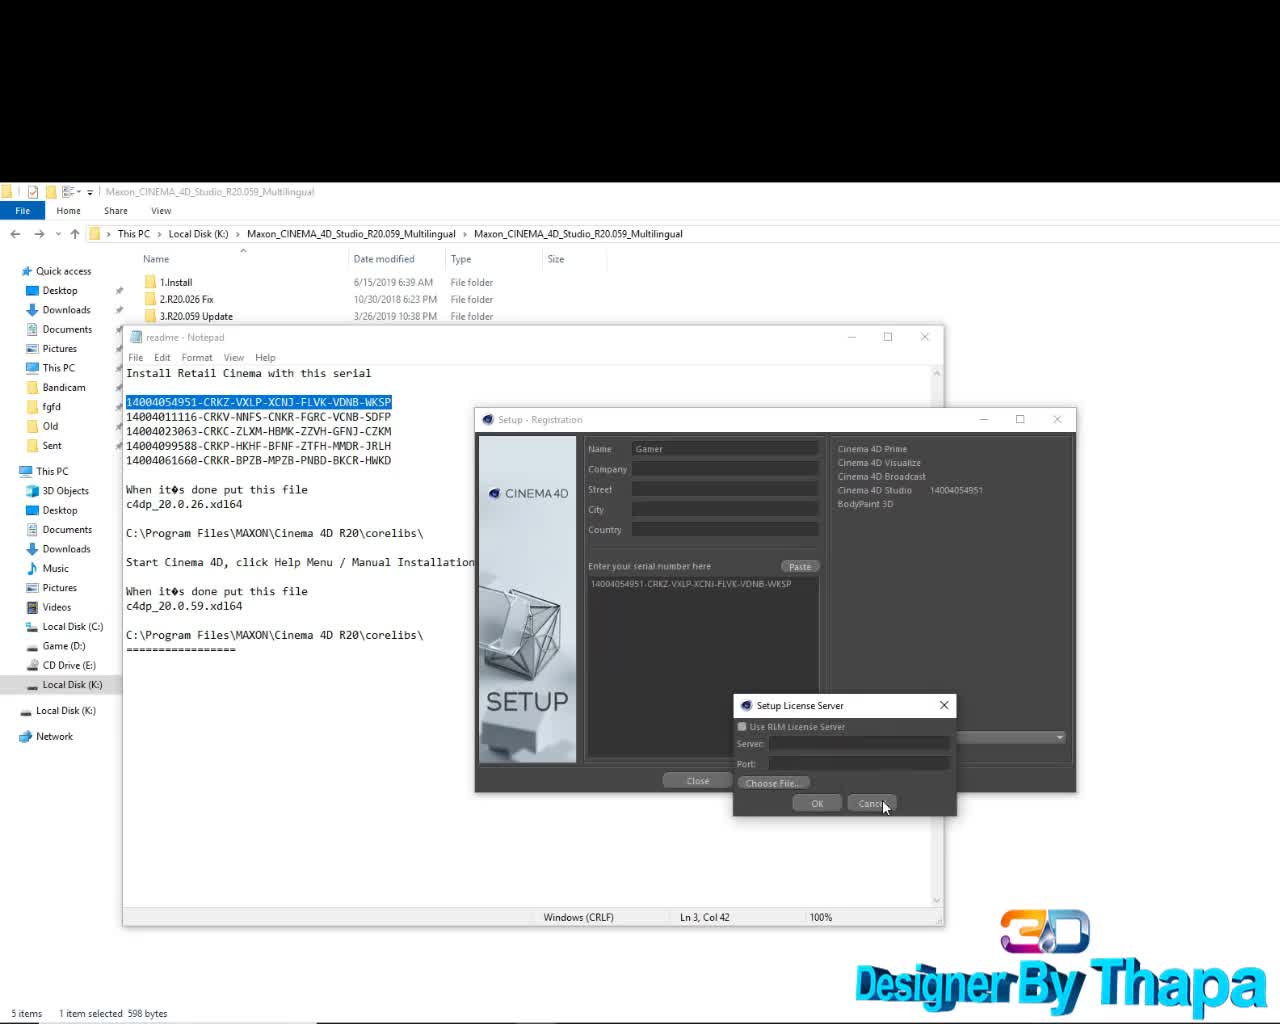The height and width of the screenshot is (1024, 1280).
Task: Cancel the Setup License Server dialog
Action: click(x=871, y=804)
